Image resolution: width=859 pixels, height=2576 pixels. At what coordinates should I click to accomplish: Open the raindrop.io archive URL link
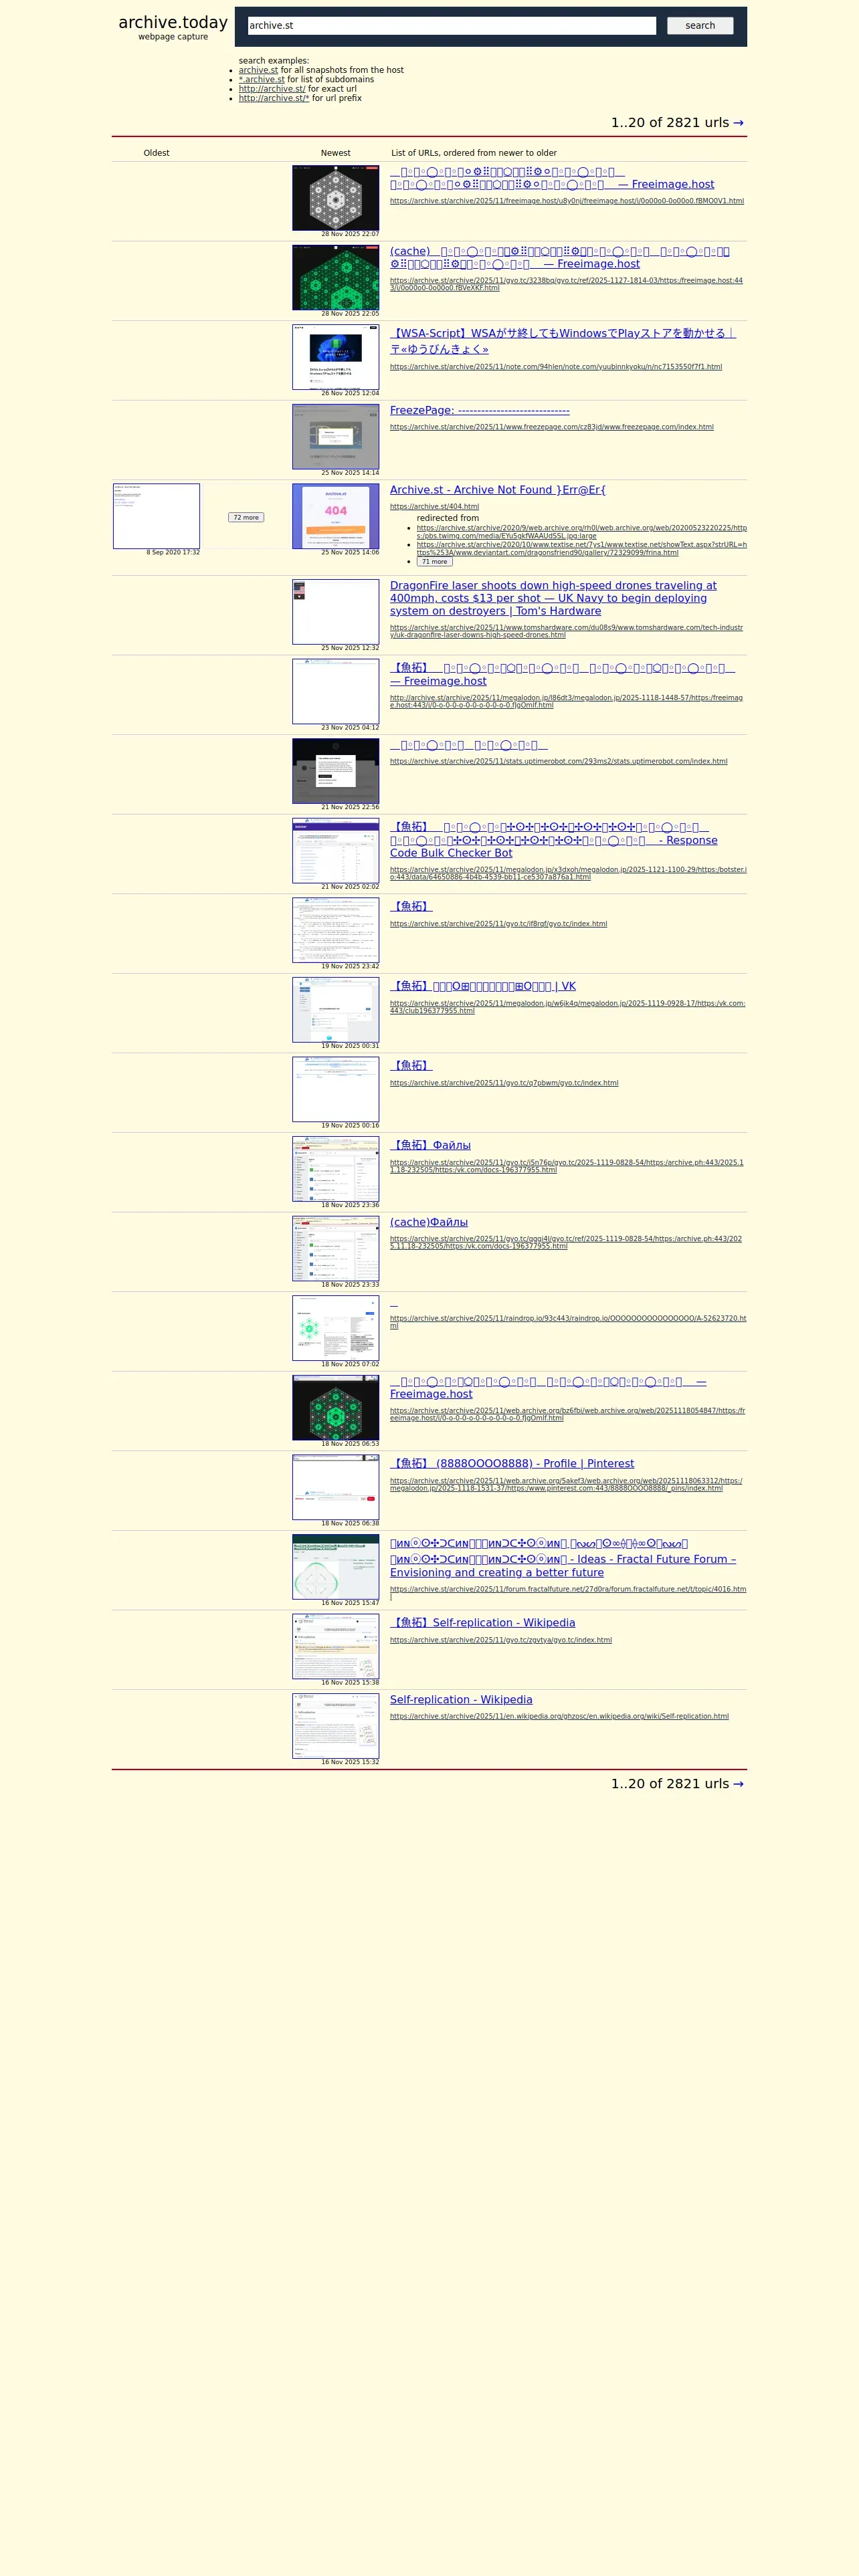click(x=568, y=1322)
